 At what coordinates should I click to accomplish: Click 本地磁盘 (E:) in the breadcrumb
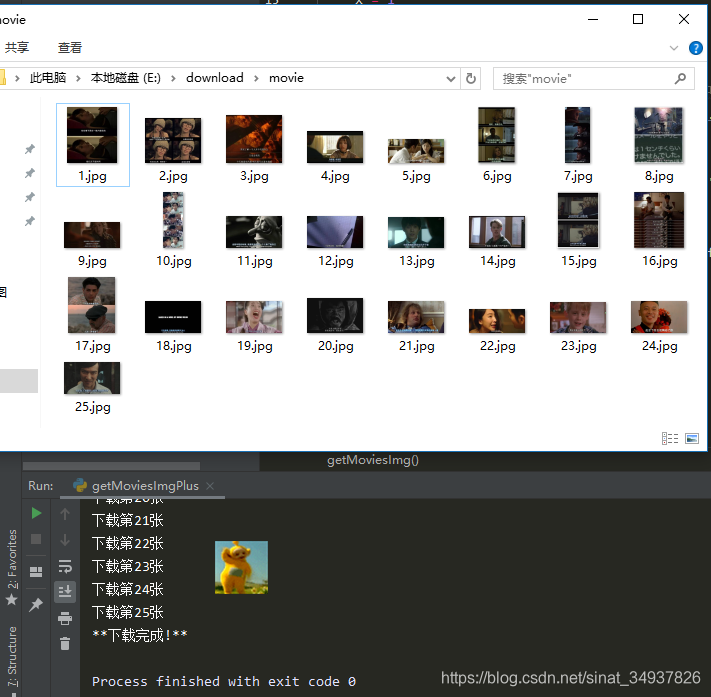coord(126,78)
